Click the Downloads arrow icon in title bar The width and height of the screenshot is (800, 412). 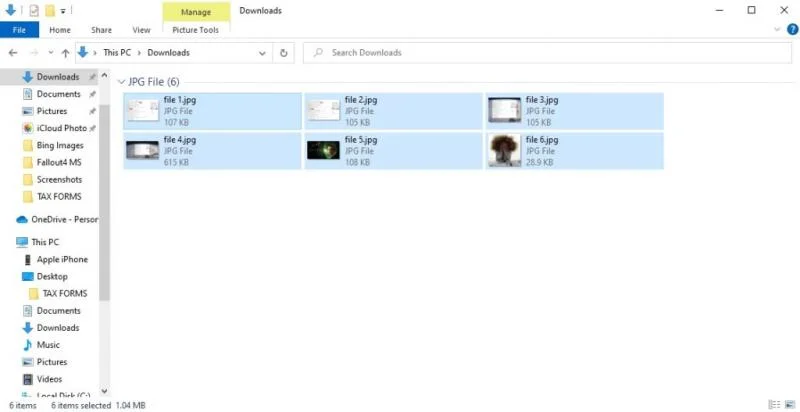pos(10,10)
